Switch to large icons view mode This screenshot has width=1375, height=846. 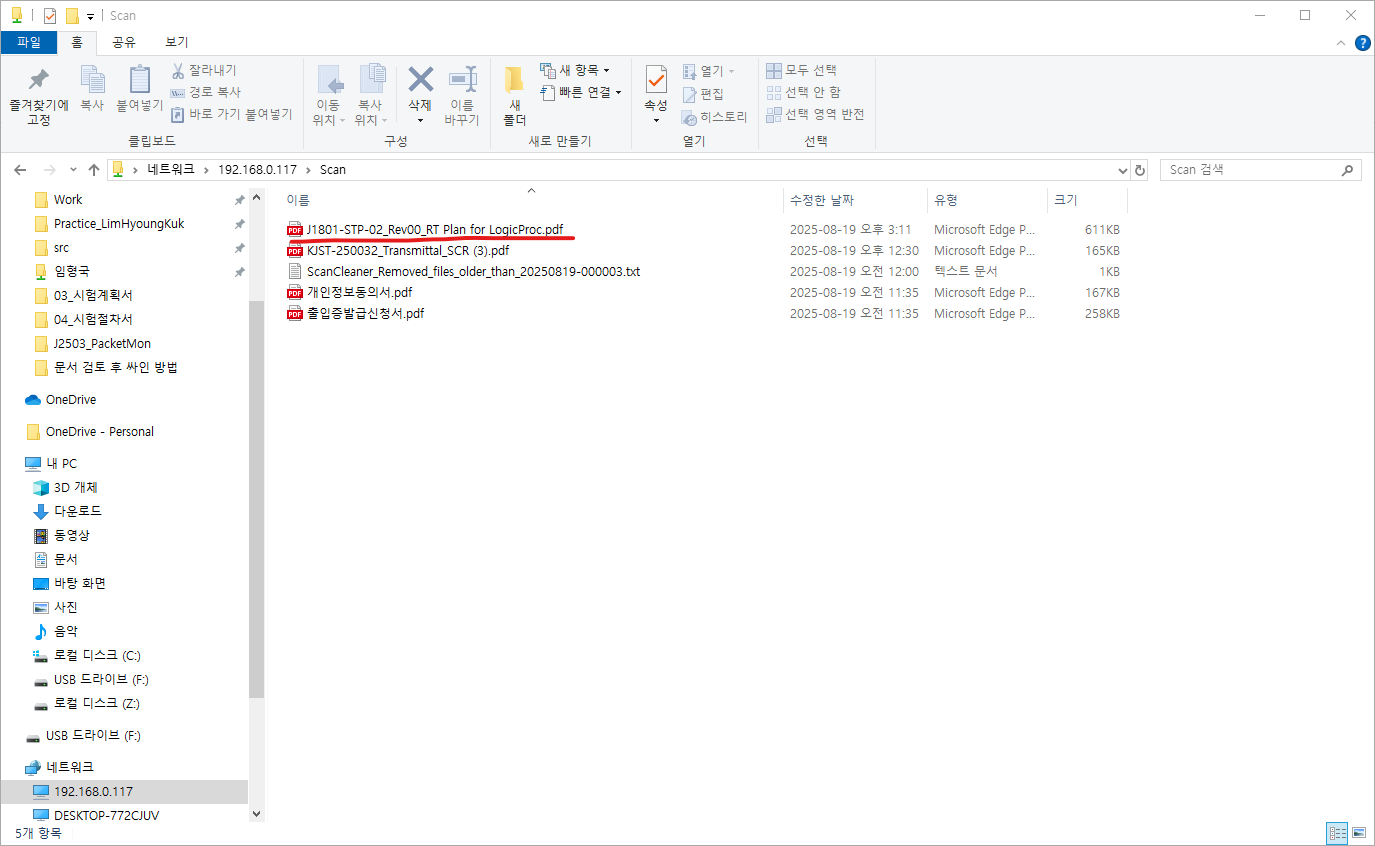(1359, 833)
